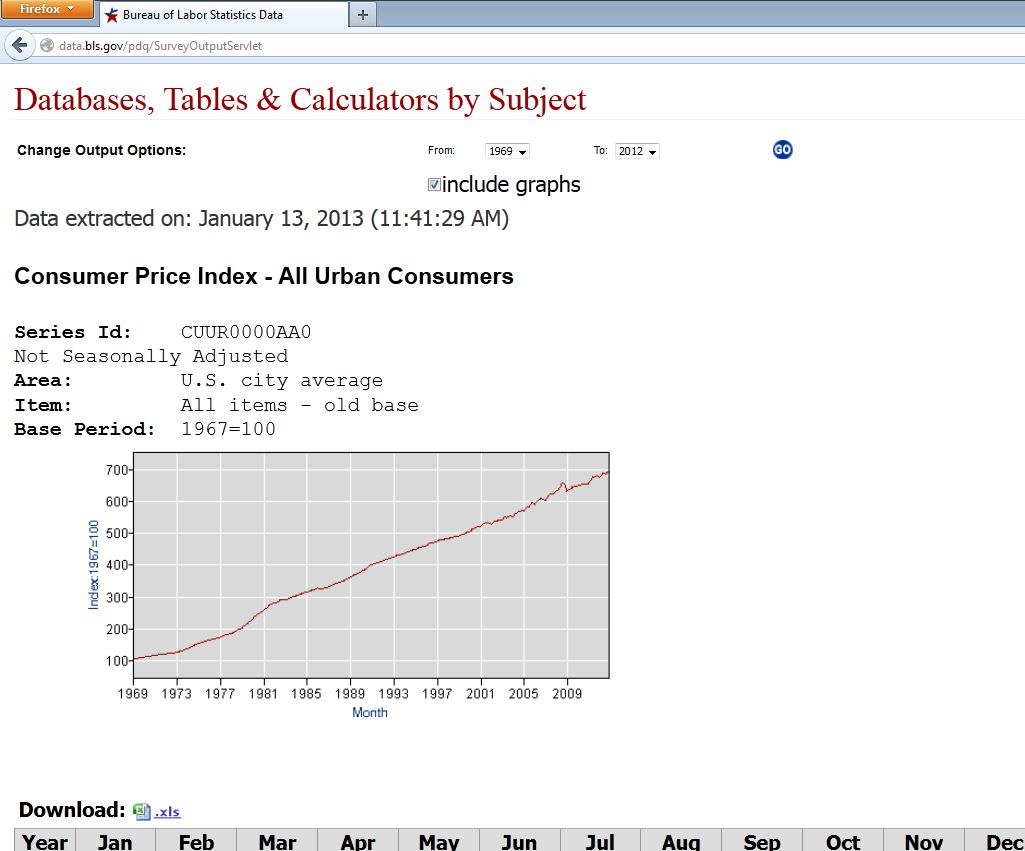Click the Aug column header
Image resolution: width=1025 pixels, height=851 pixels.
point(681,841)
